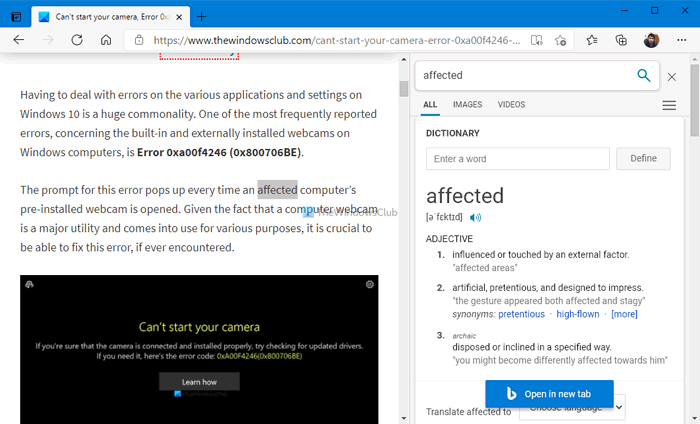Expand the translate language dropdown
The height and width of the screenshot is (424, 700).
point(572,407)
